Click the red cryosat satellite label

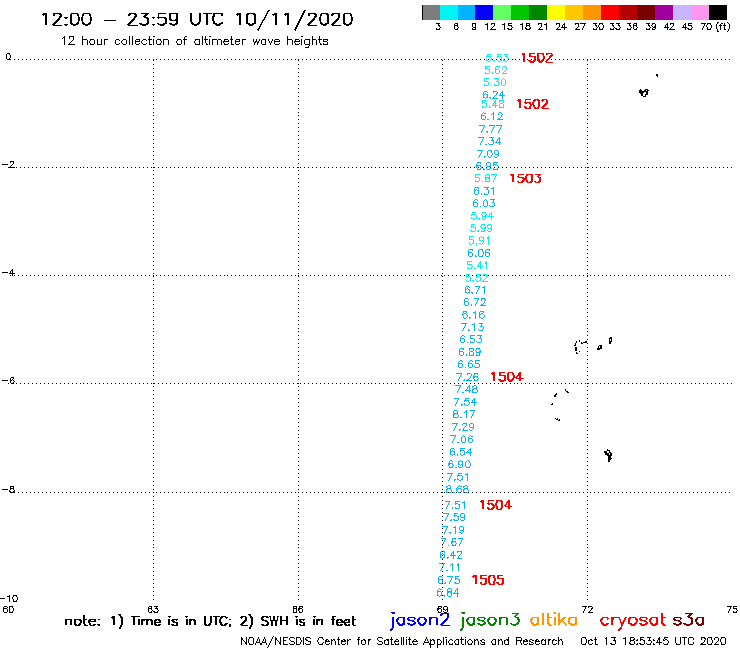tap(632, 620)
